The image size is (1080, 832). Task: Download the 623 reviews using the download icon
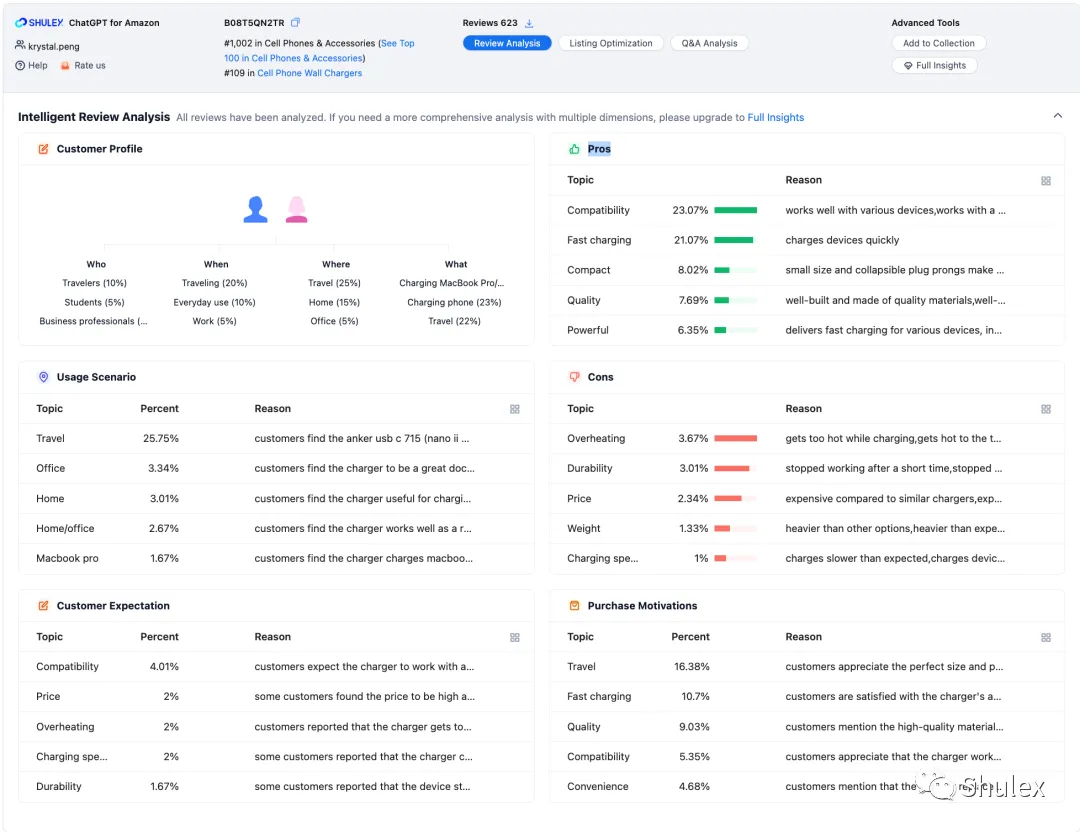tap(529, 23)
